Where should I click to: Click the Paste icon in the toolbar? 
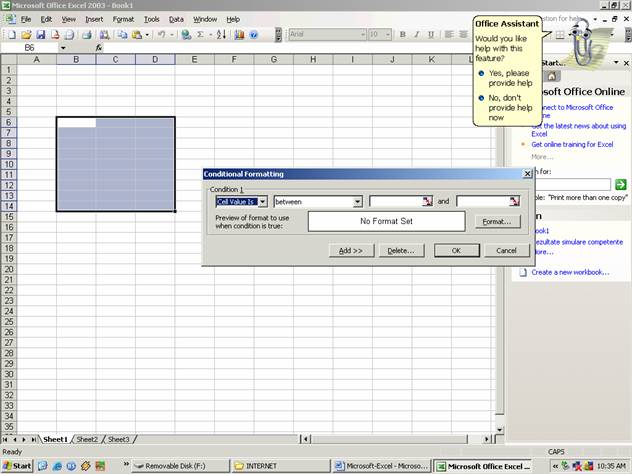pos(137,35)
